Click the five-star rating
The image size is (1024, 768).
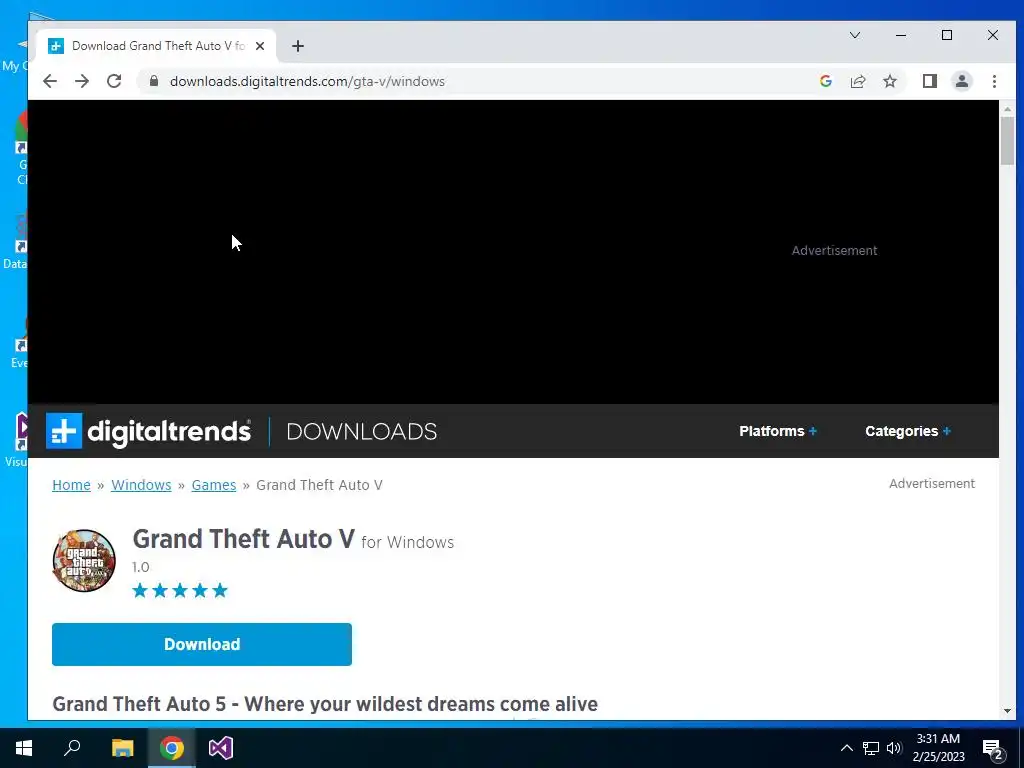point(180,590)
